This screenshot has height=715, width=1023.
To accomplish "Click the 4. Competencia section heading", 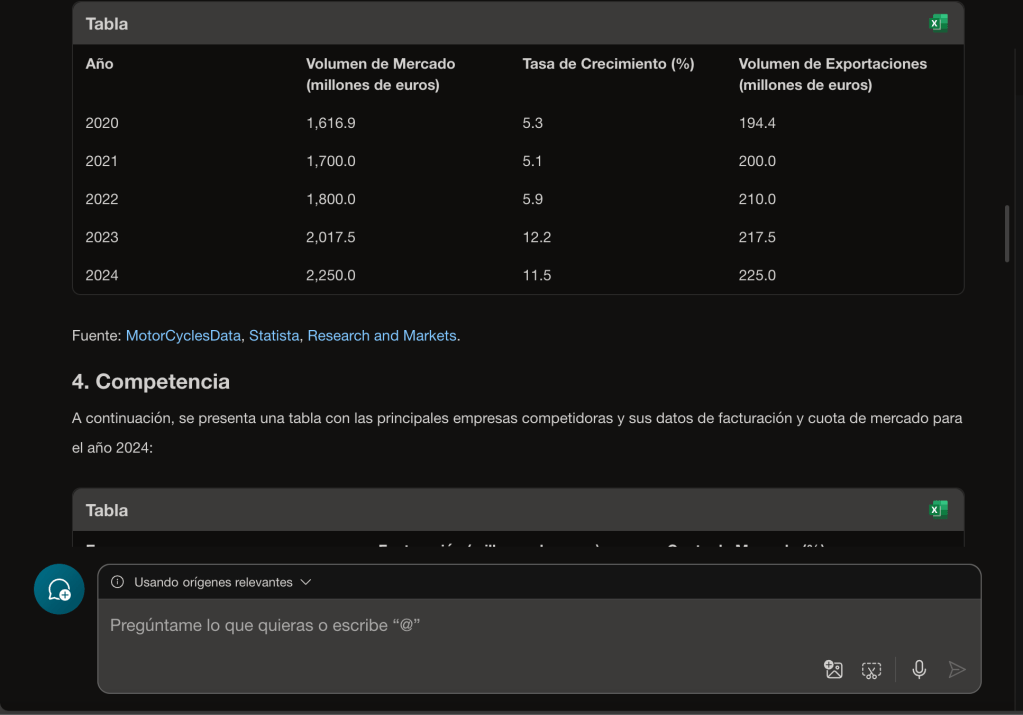I will pyautogui.click(x=151, y=381).
